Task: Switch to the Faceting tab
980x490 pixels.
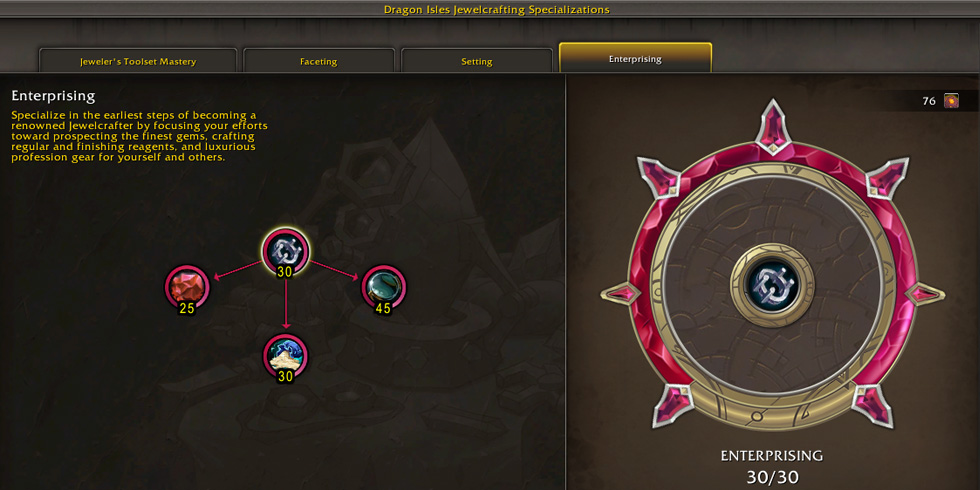Action: (x=319, y=61)
